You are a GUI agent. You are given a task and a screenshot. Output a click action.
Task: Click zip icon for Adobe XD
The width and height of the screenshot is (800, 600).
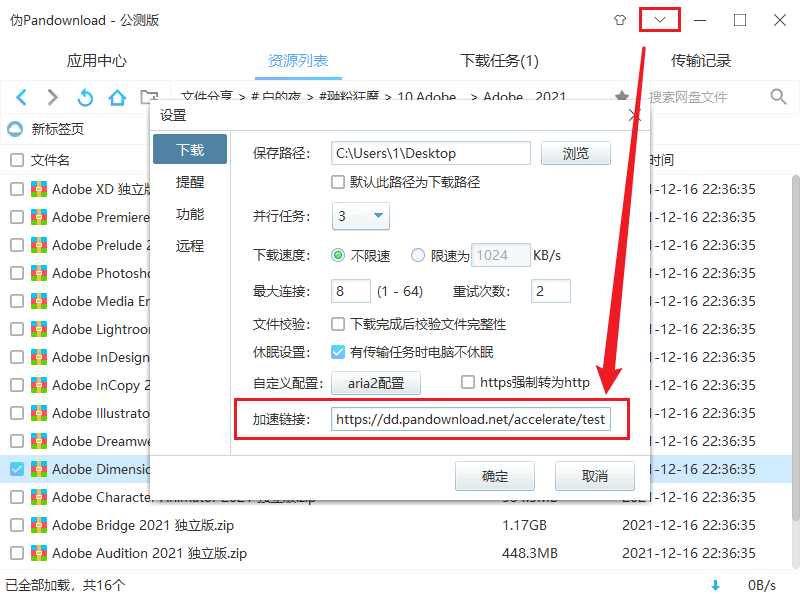pos(39,189)
